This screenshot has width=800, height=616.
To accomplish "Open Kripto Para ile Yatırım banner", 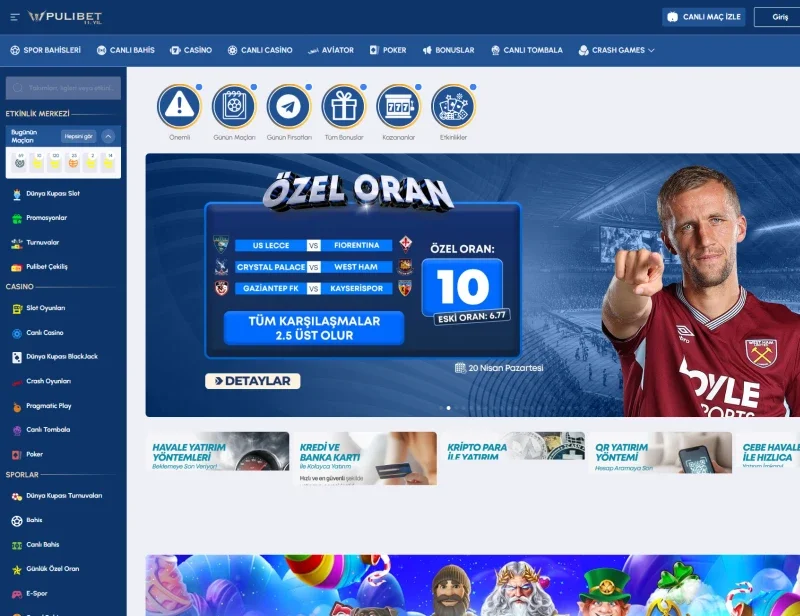I will [x=513, y=446].
